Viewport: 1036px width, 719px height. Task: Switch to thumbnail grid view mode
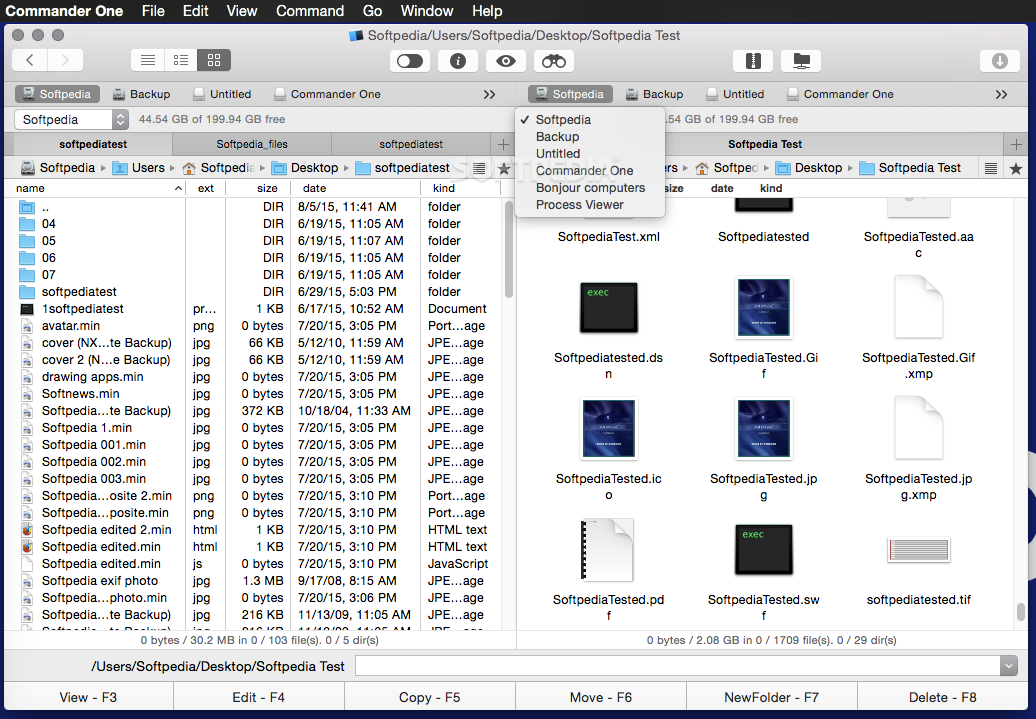tap(213, 60)
